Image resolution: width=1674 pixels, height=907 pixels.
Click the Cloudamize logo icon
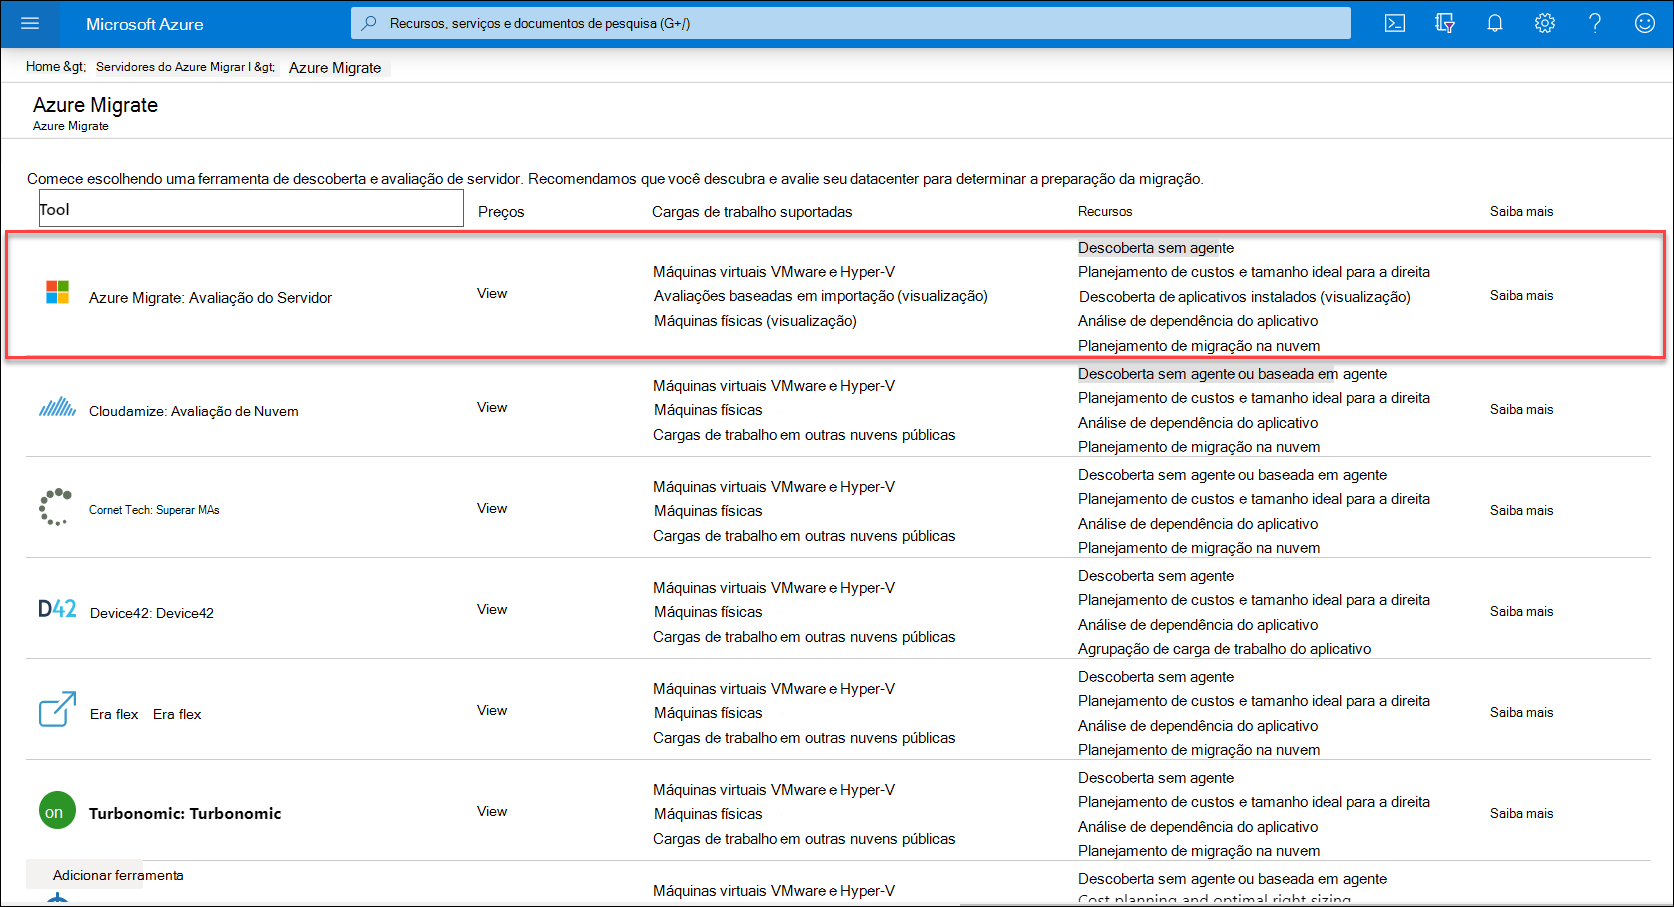pyautogui.click(x=57, y=406)
